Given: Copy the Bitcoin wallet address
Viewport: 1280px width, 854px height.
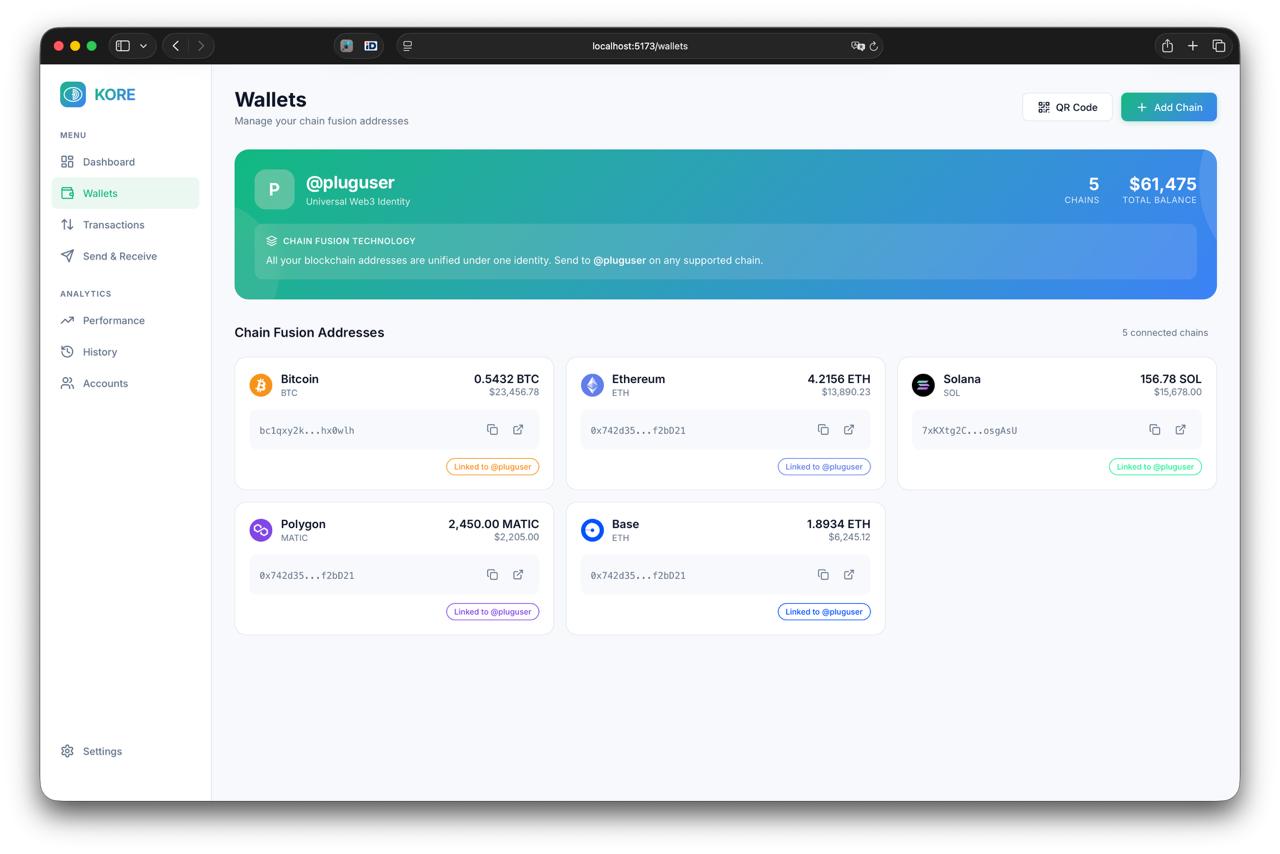Looking at the screenshot, I should [492, 430].
